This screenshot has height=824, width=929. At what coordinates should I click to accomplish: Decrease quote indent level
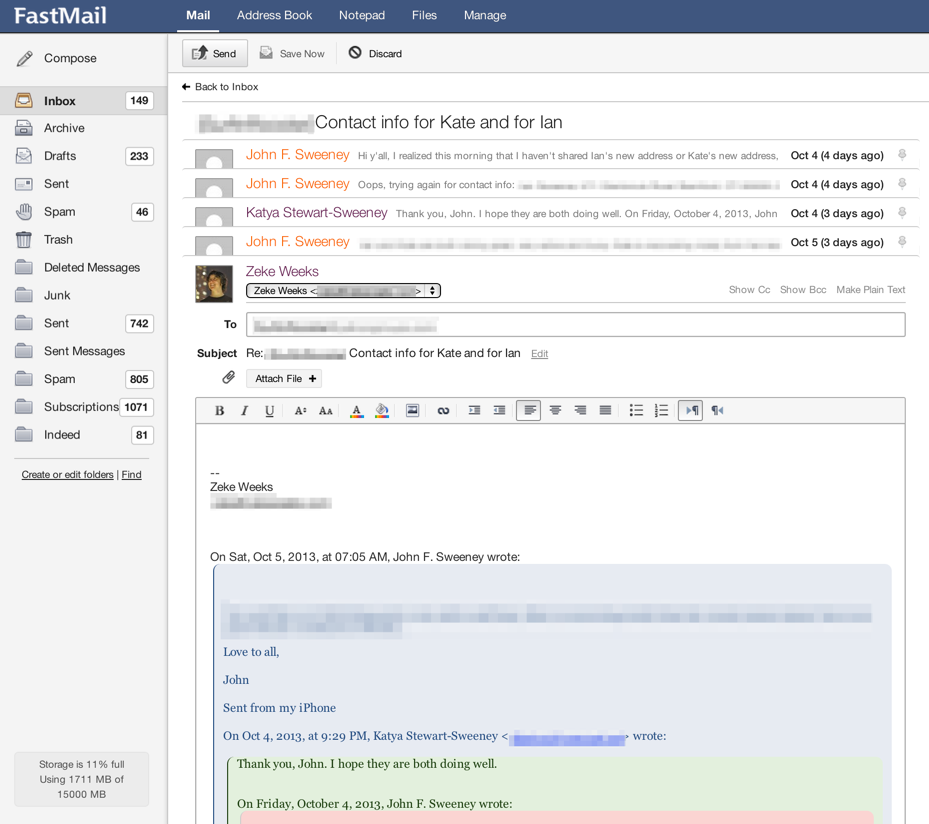(499, 410)
